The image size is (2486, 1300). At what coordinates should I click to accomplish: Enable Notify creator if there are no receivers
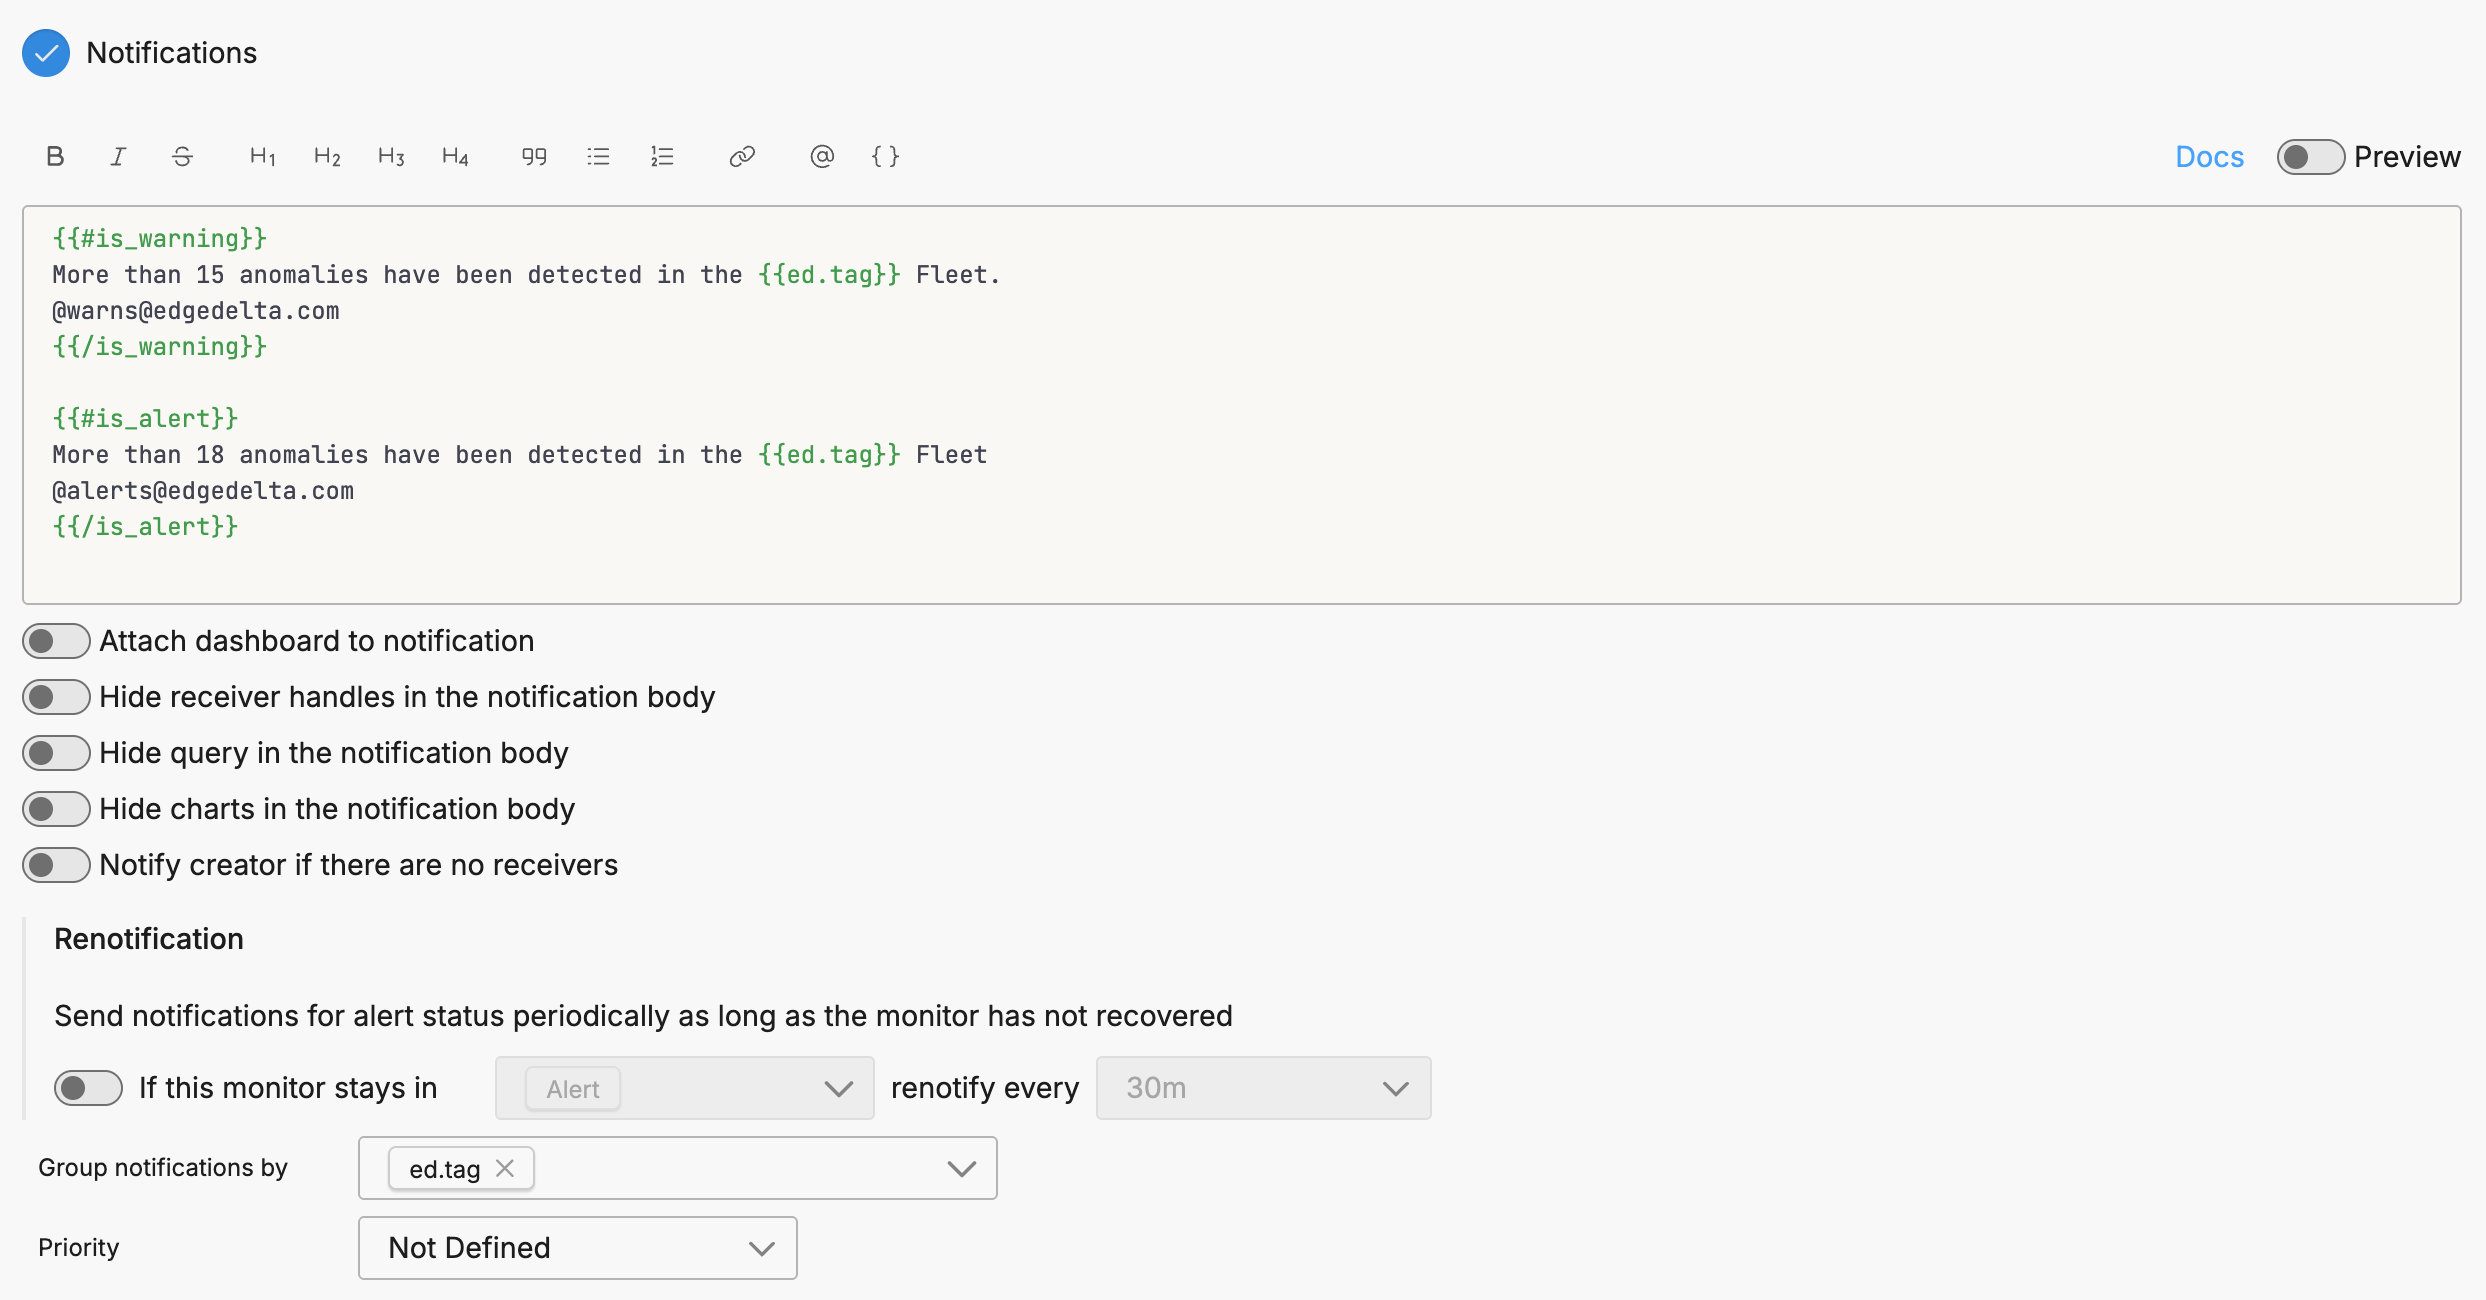[56, 864]
